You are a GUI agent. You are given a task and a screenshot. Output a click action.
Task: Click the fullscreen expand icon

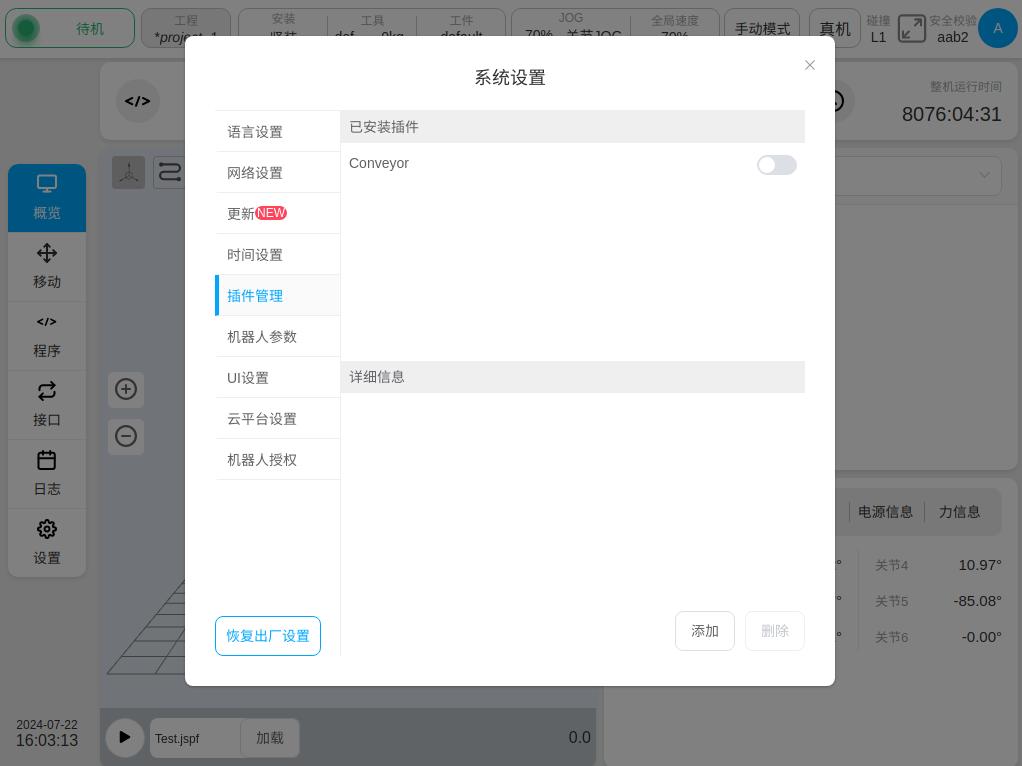click(911, 28)
